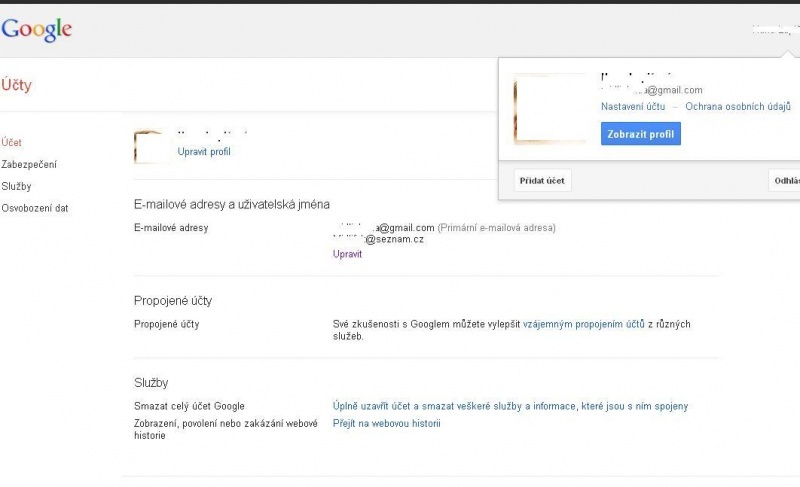Go to Služby in the sidebar
This screenshot has width=800, height=487.
point(16,186)
